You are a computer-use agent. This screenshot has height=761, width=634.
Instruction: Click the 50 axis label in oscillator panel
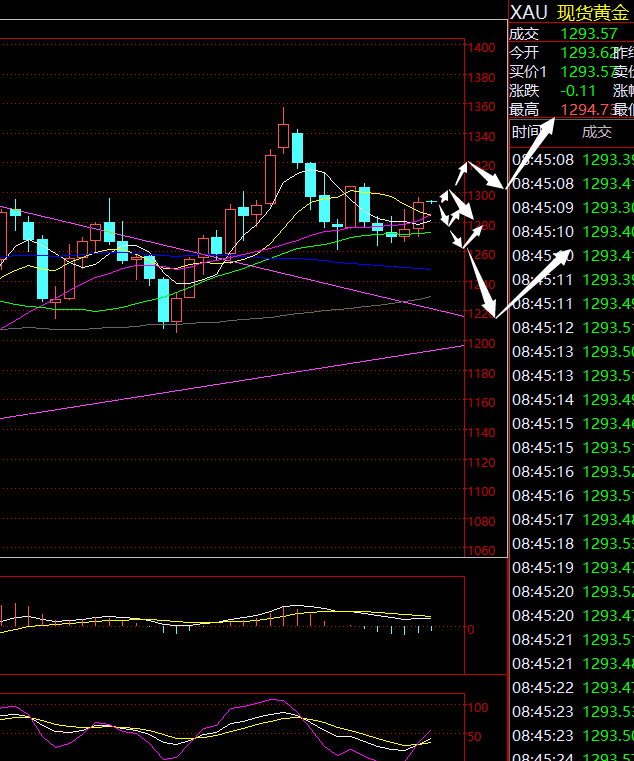click(474, 737)
